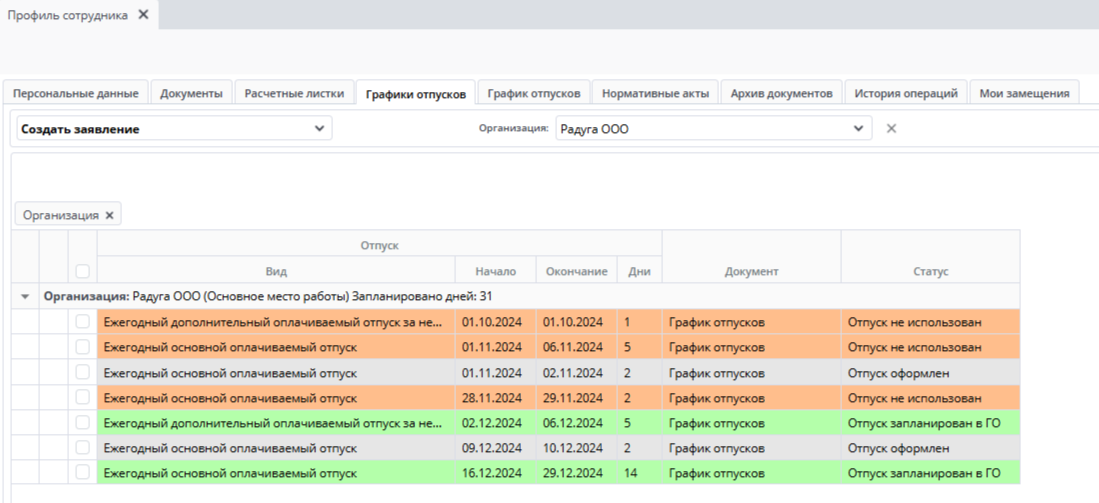
Task: Check the row starting 01.10.2024
Action: (x=83, y=322)
